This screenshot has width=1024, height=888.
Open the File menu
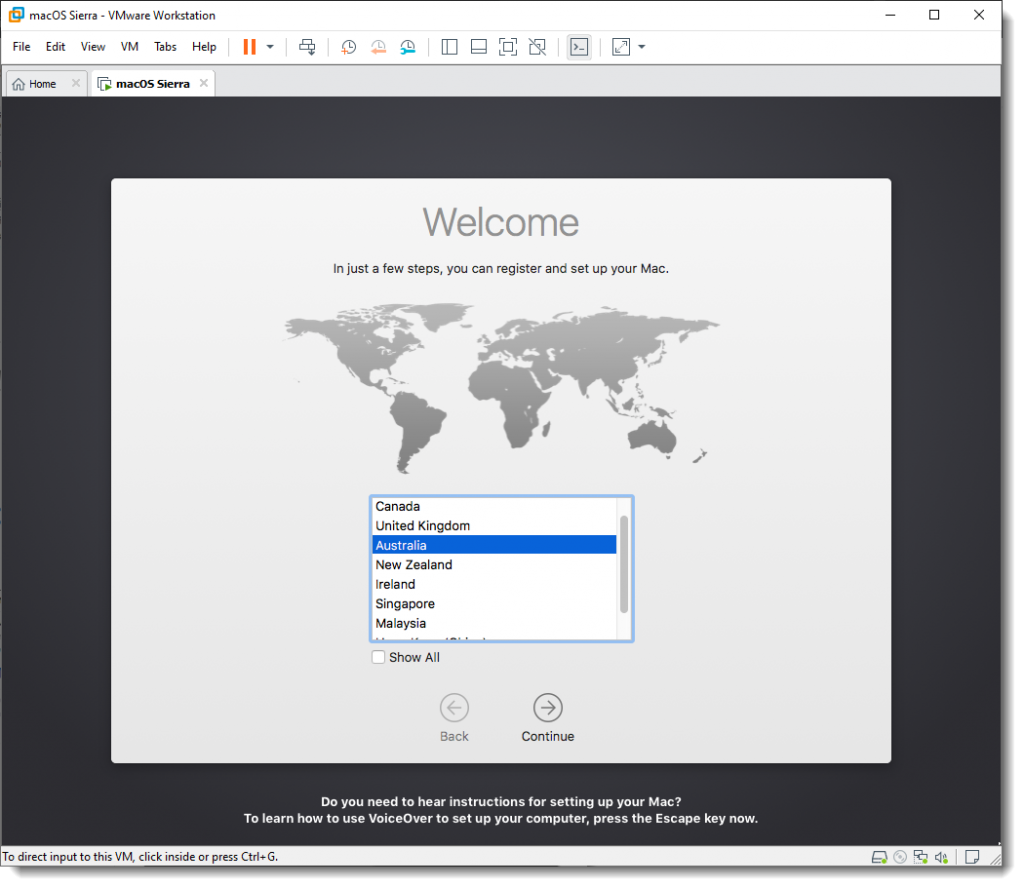(x=22, y=47)
